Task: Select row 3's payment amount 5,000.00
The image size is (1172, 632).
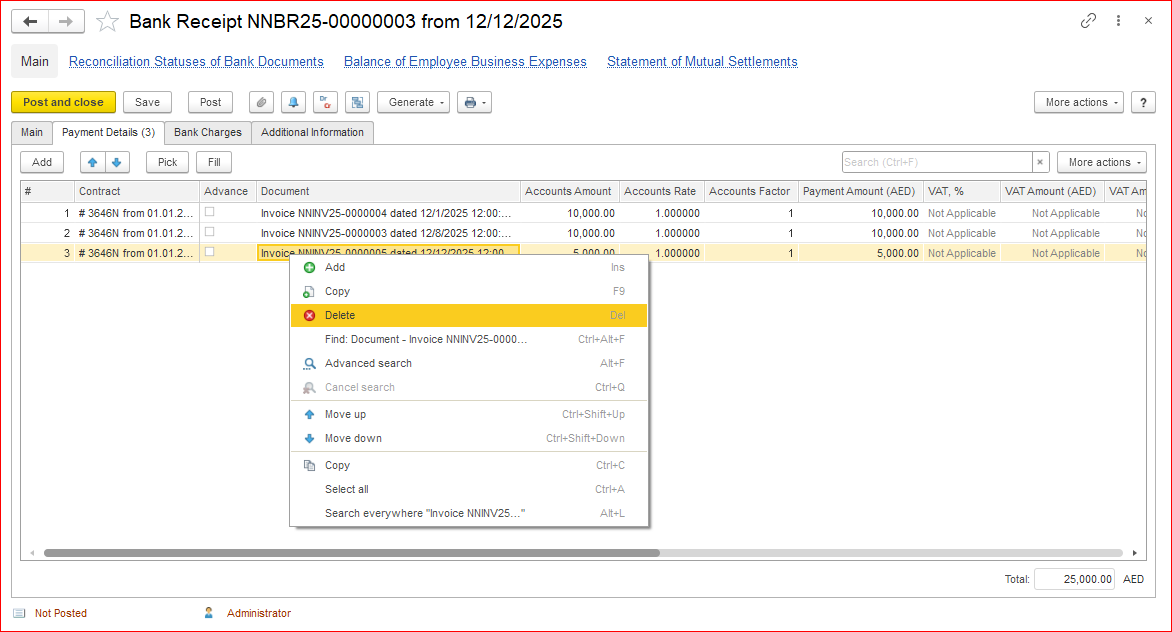Action: pos(860,253)
